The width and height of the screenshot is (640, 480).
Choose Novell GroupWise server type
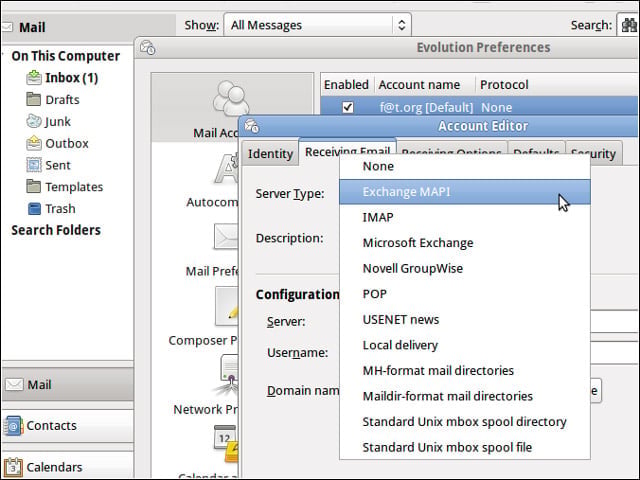tap(464, 269)
